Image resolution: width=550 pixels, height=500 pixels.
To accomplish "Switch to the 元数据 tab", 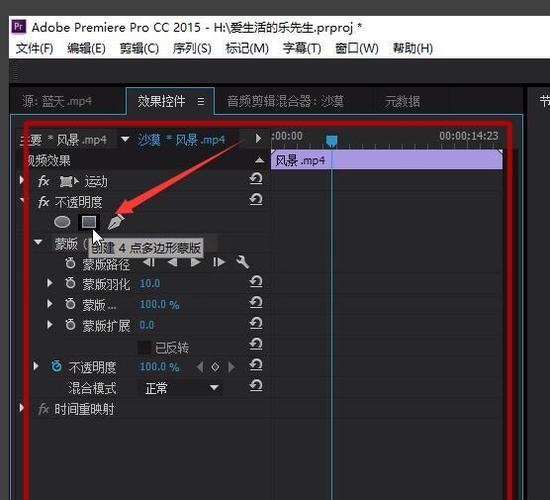I will click(402, 101).
